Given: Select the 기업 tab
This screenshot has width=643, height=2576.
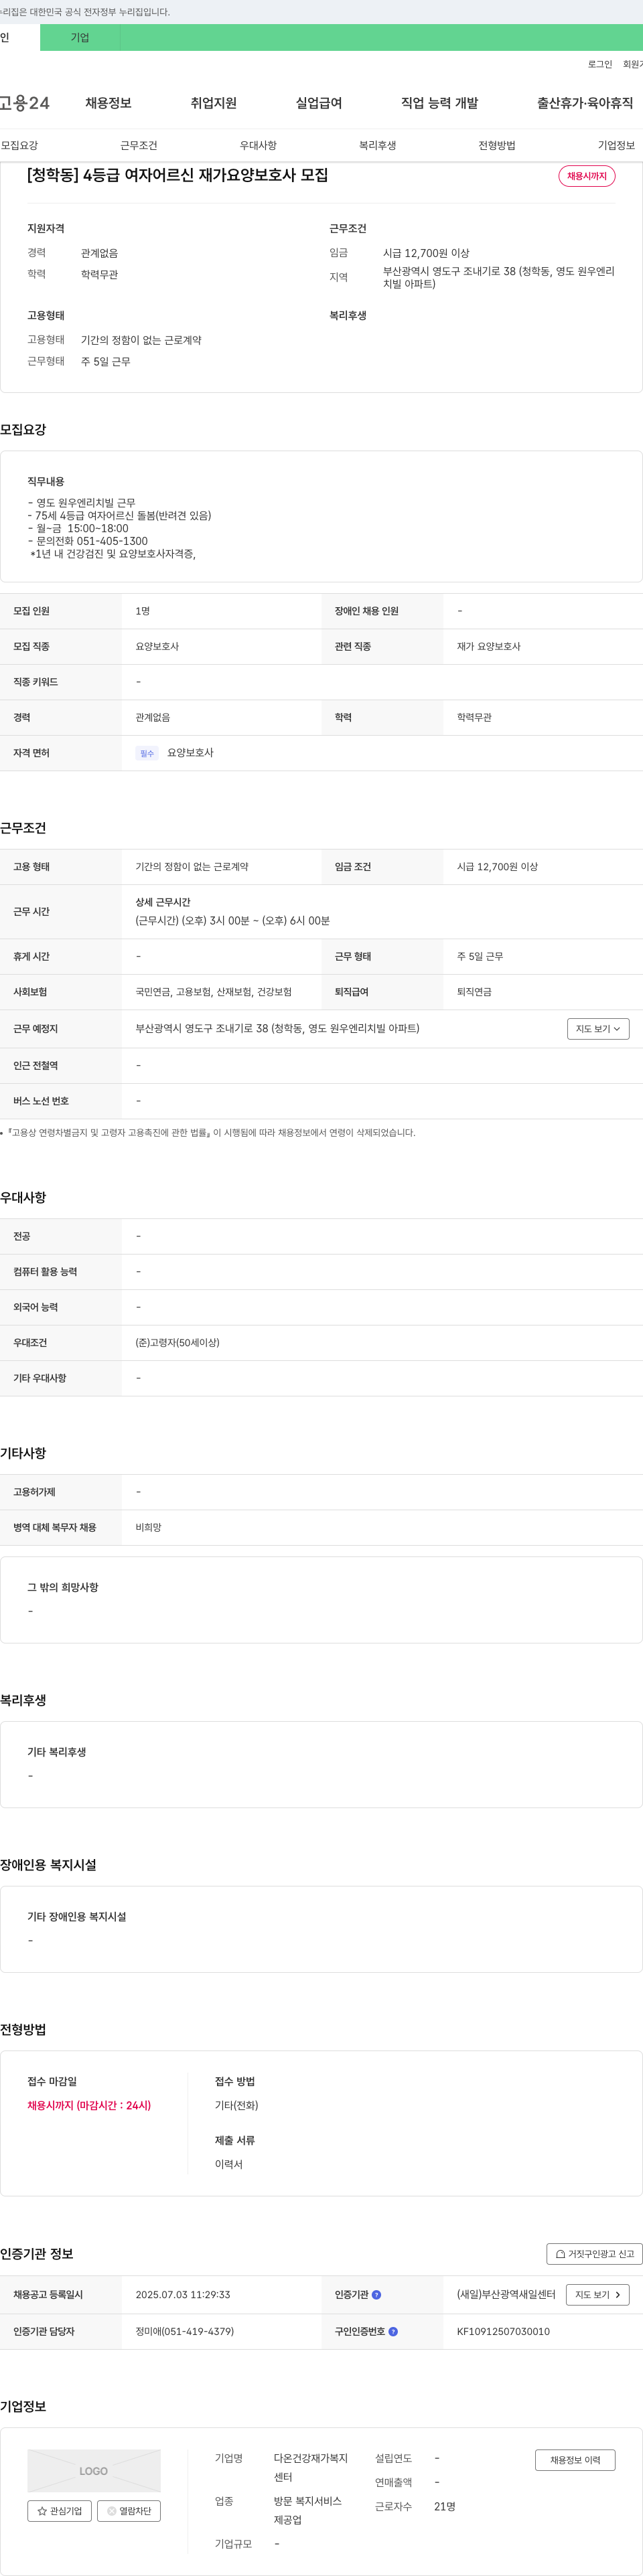Looking at the screenshot, I should click(x=80, y=38).
